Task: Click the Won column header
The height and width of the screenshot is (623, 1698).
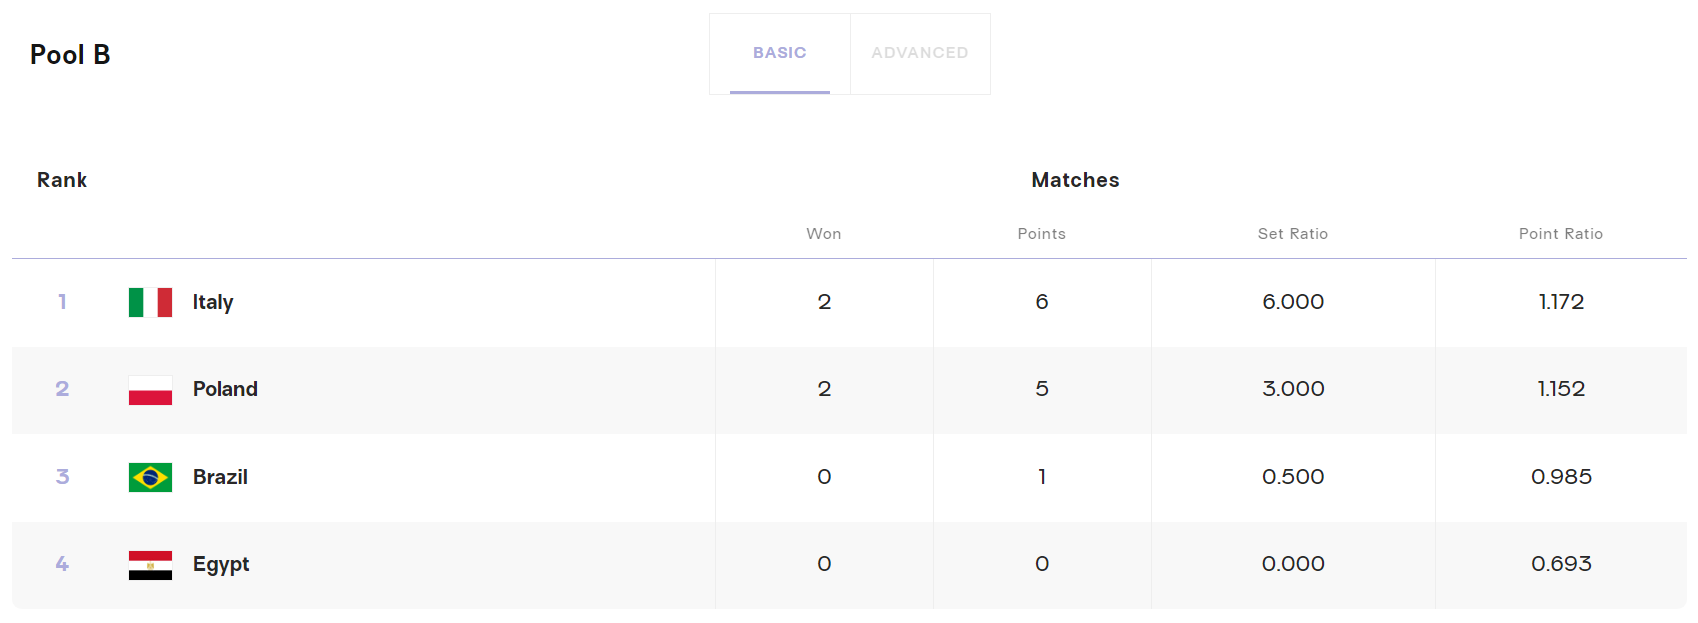Action: tap(824, 234)
